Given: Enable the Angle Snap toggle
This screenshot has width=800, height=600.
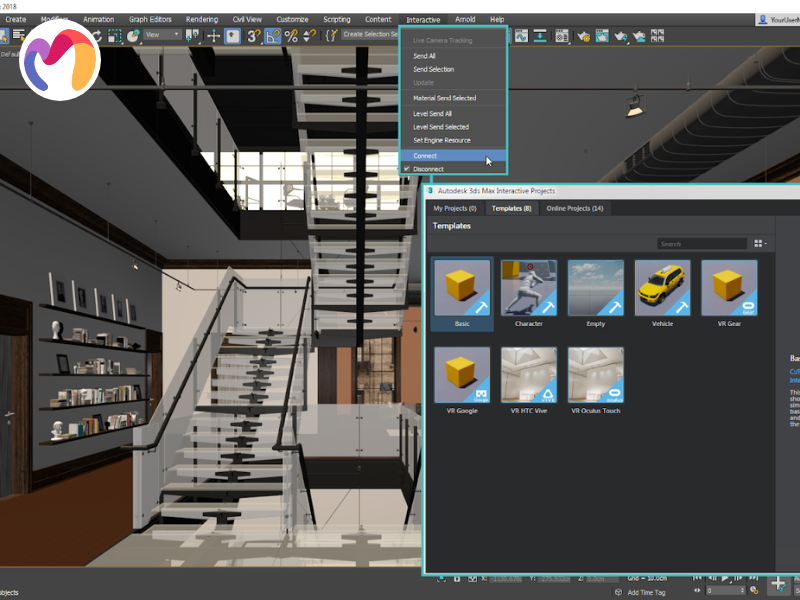Looking at the screenshot, I should [x=272, y=35].
